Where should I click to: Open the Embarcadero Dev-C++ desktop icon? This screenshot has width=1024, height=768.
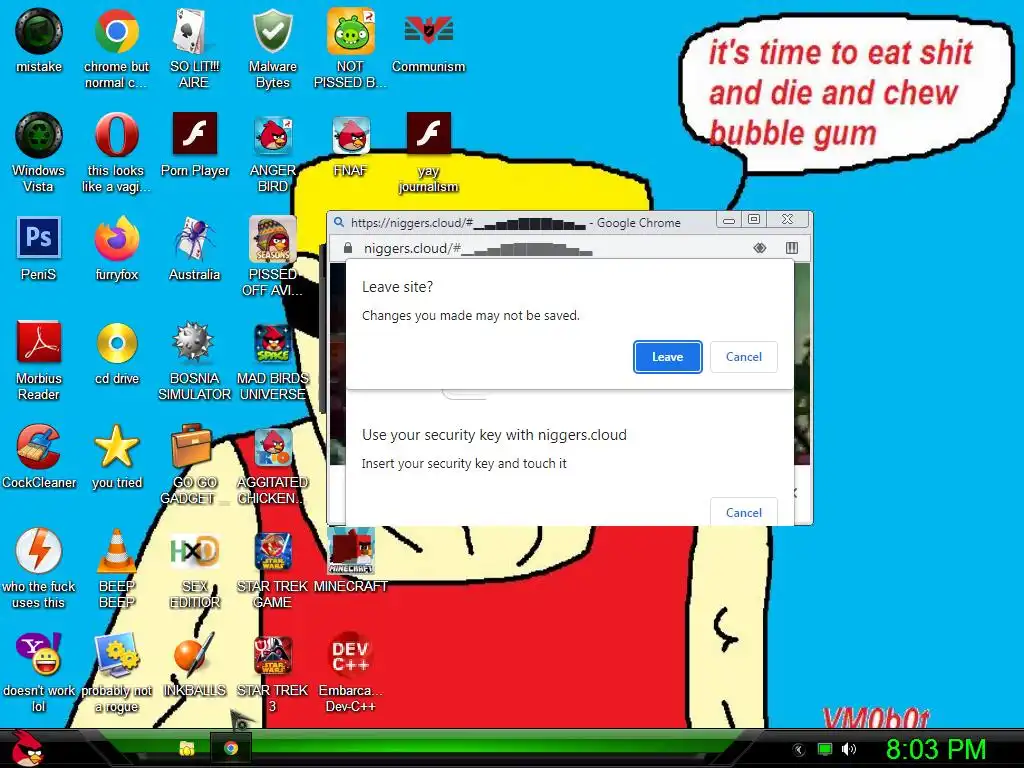point(351,654)
